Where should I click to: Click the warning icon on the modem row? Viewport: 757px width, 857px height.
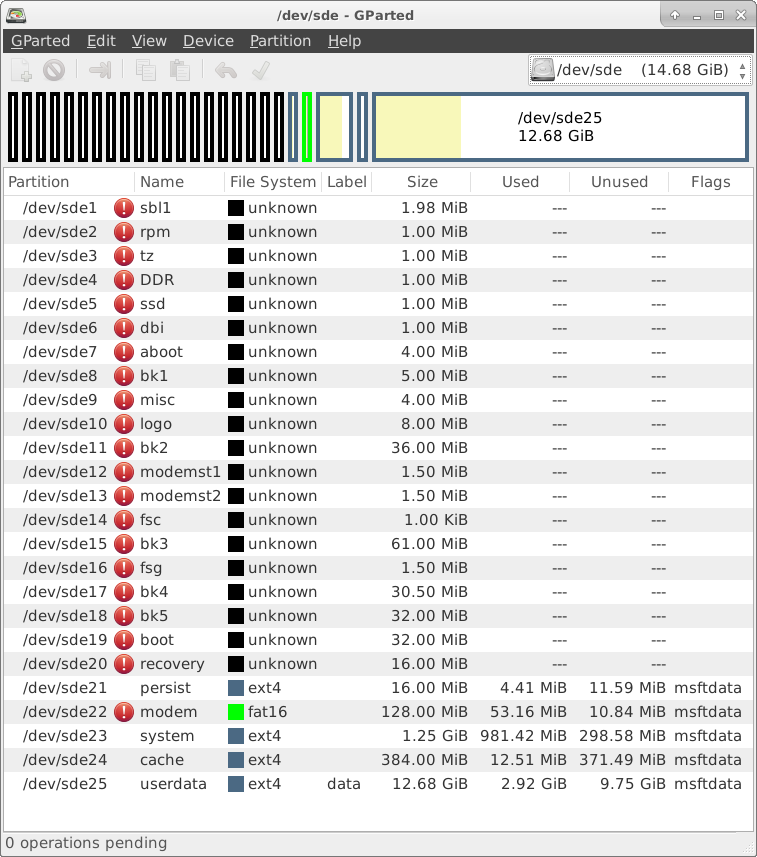[124, 712]
